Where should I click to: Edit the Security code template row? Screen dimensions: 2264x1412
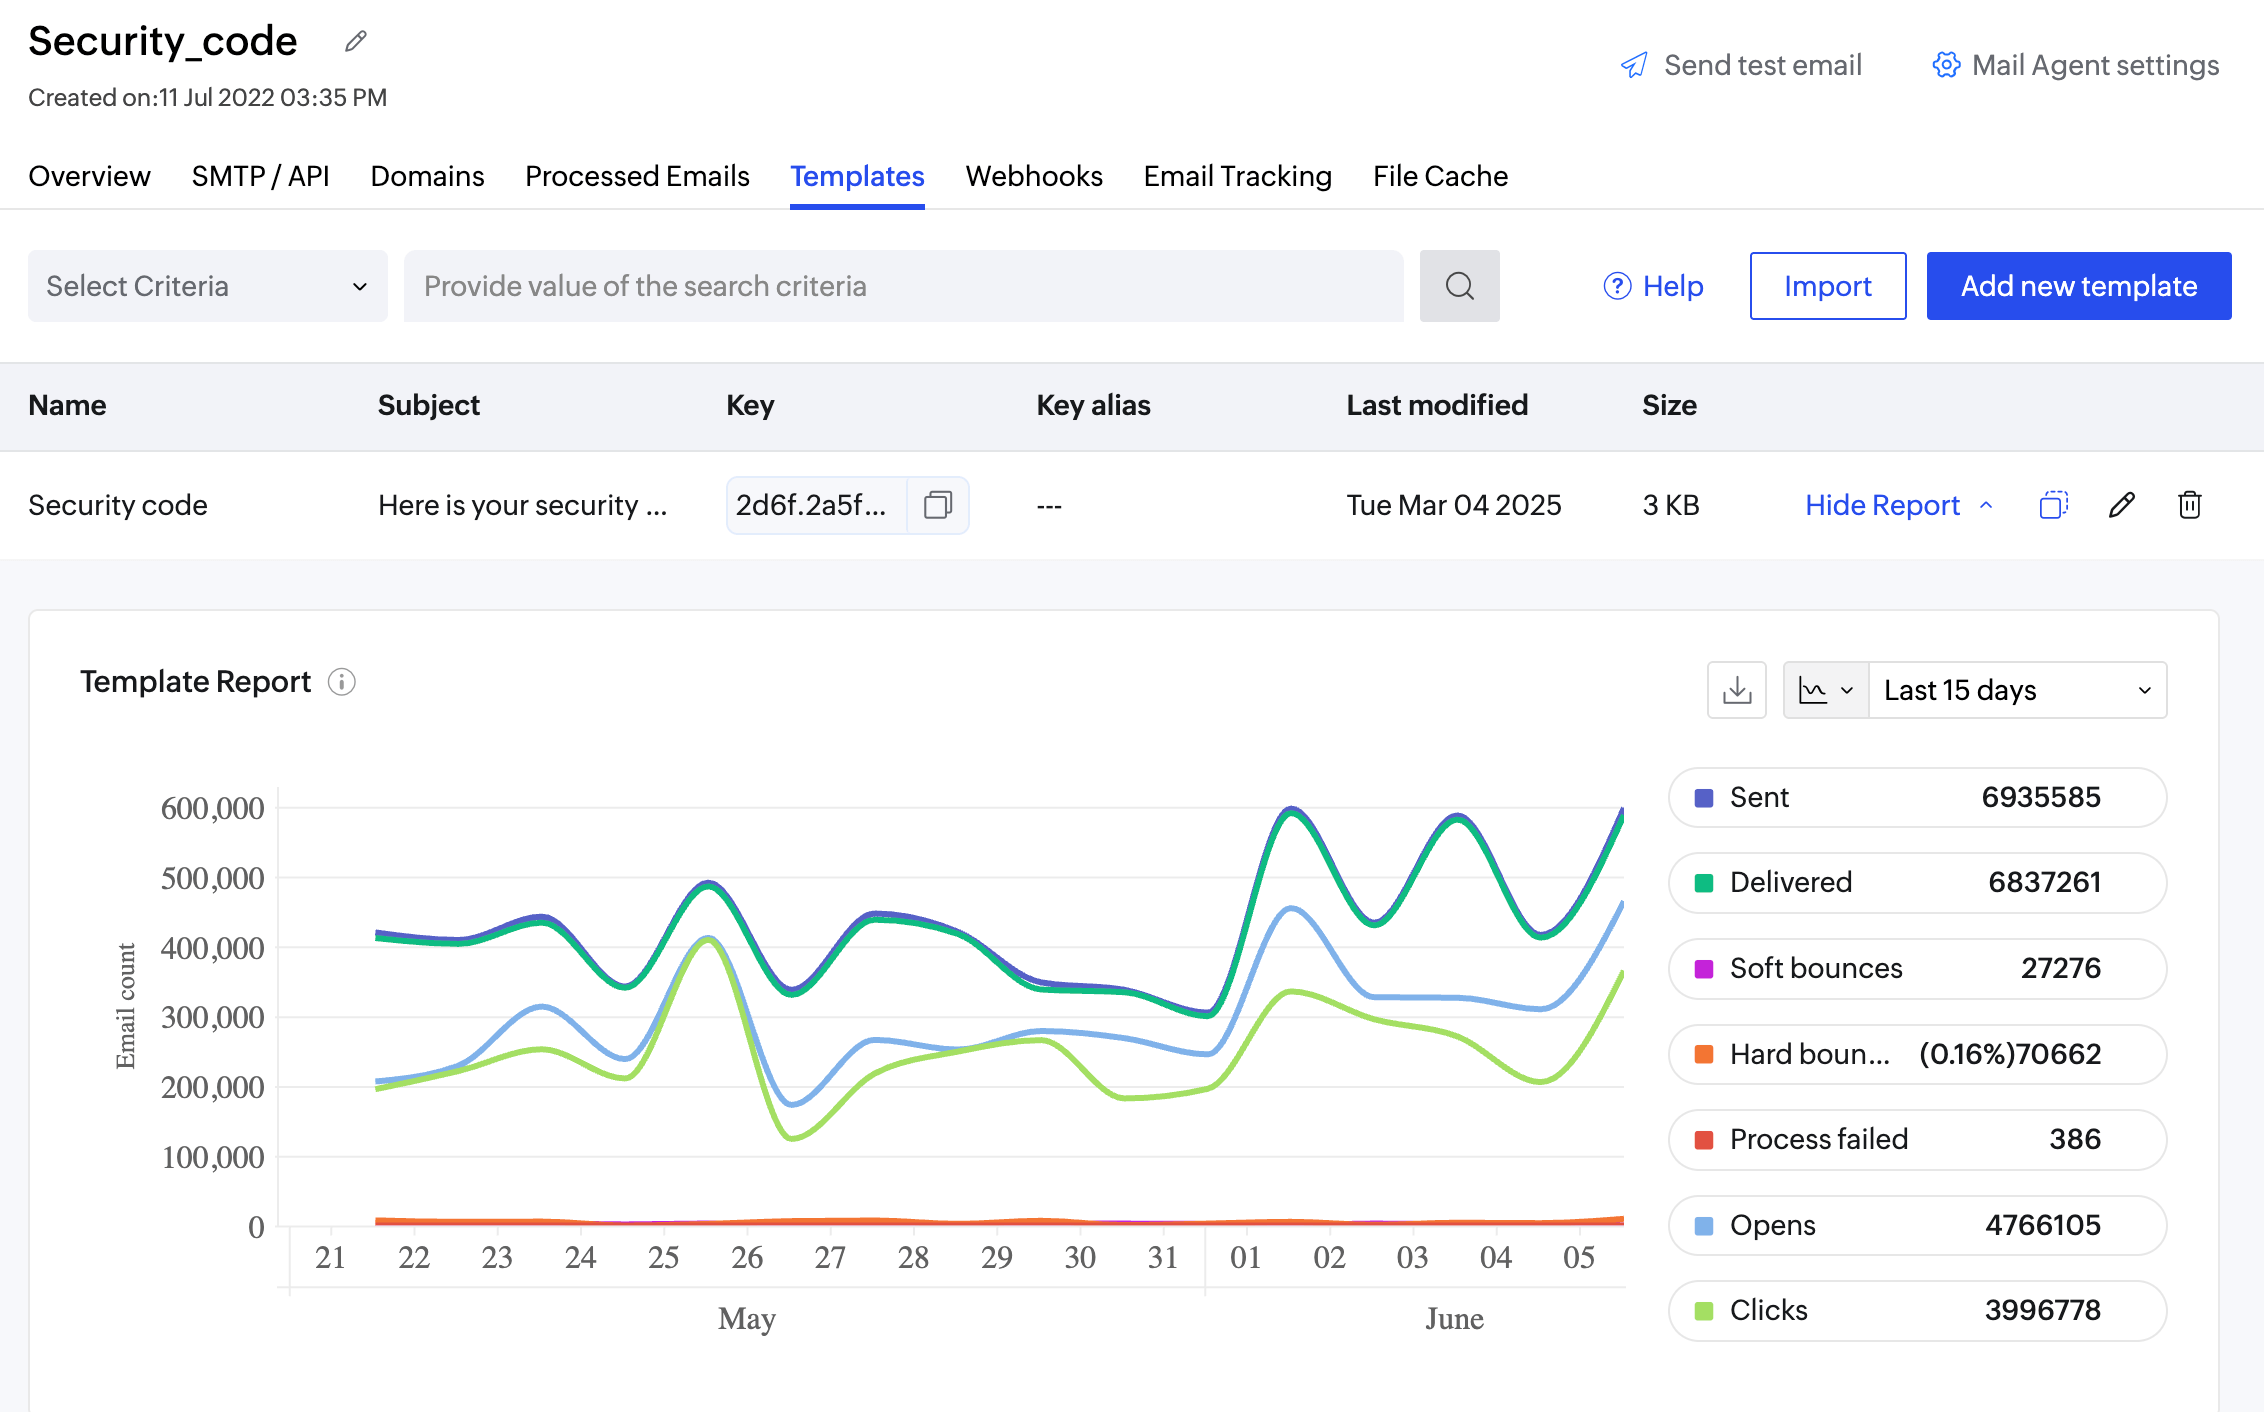(2121, 505)
